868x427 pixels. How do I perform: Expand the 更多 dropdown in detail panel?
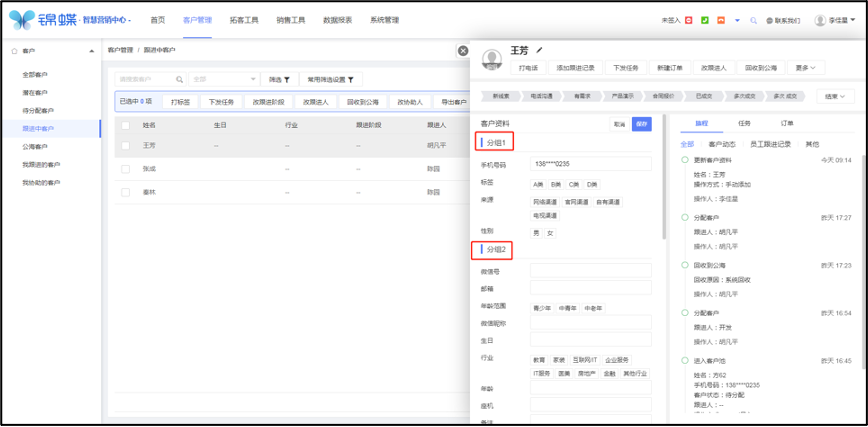[x=806, y=68]
